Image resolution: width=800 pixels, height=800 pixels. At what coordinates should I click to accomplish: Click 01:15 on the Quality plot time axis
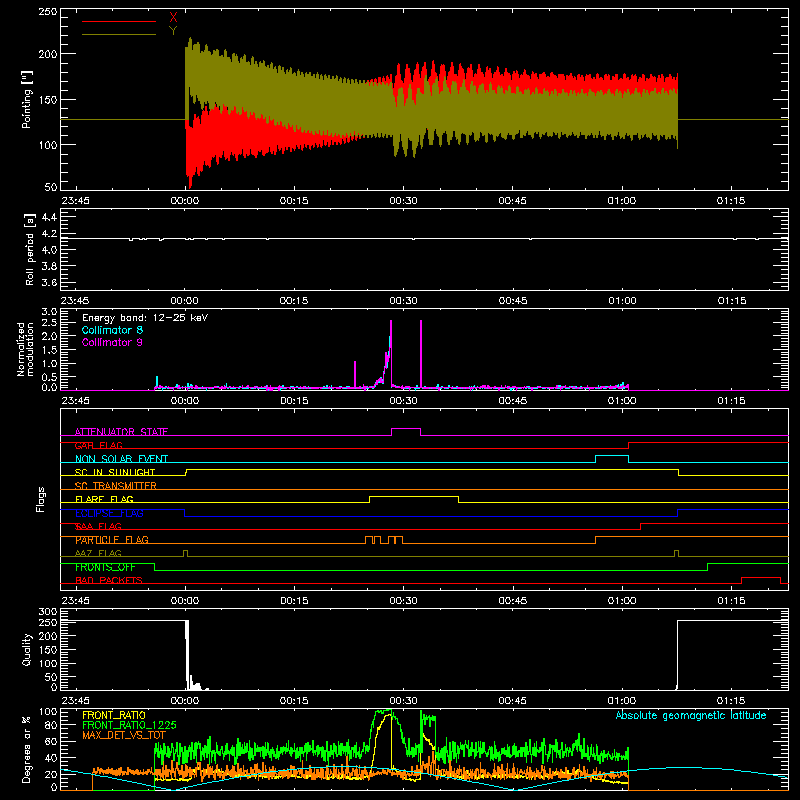(x=731, y=701)
